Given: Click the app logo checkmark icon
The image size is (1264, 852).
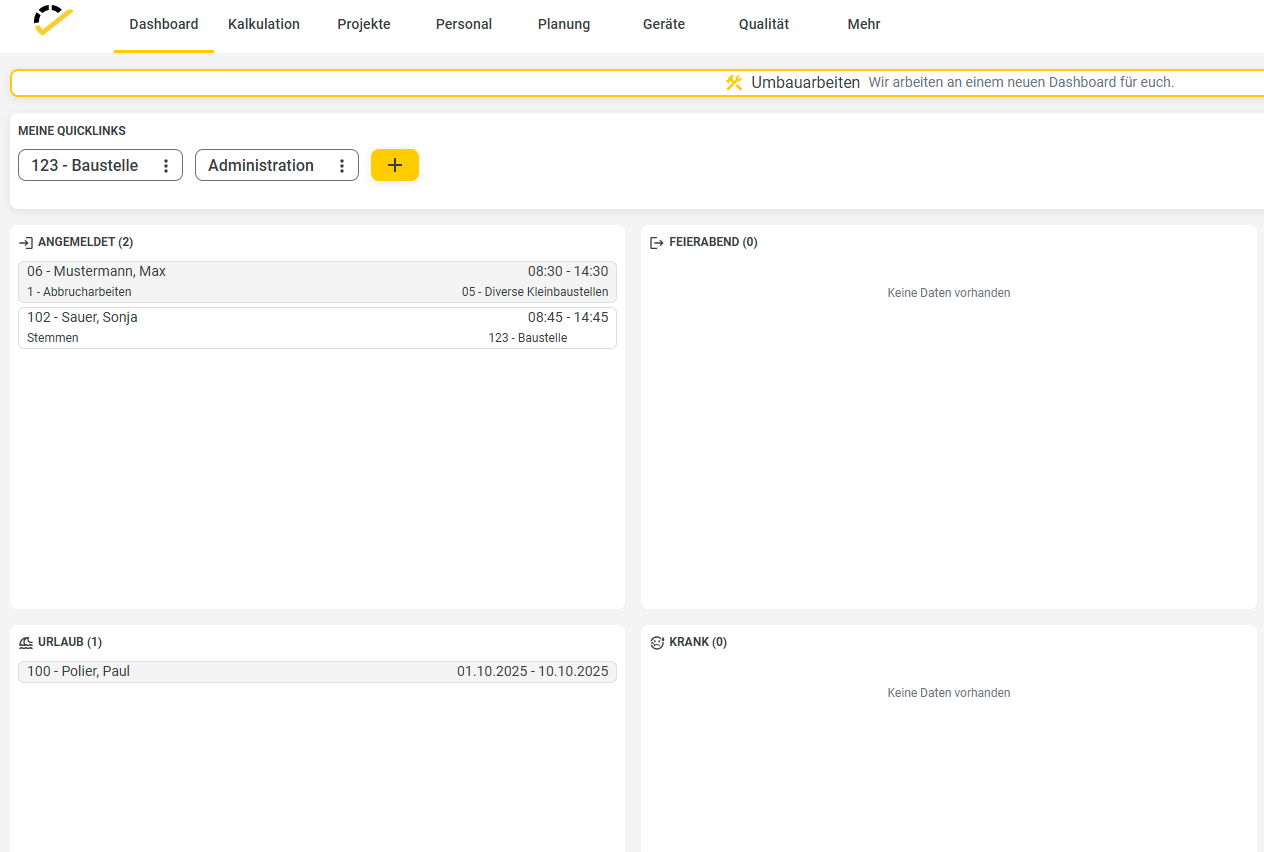Looking at the screenshot, I should (x=53, y=20).
